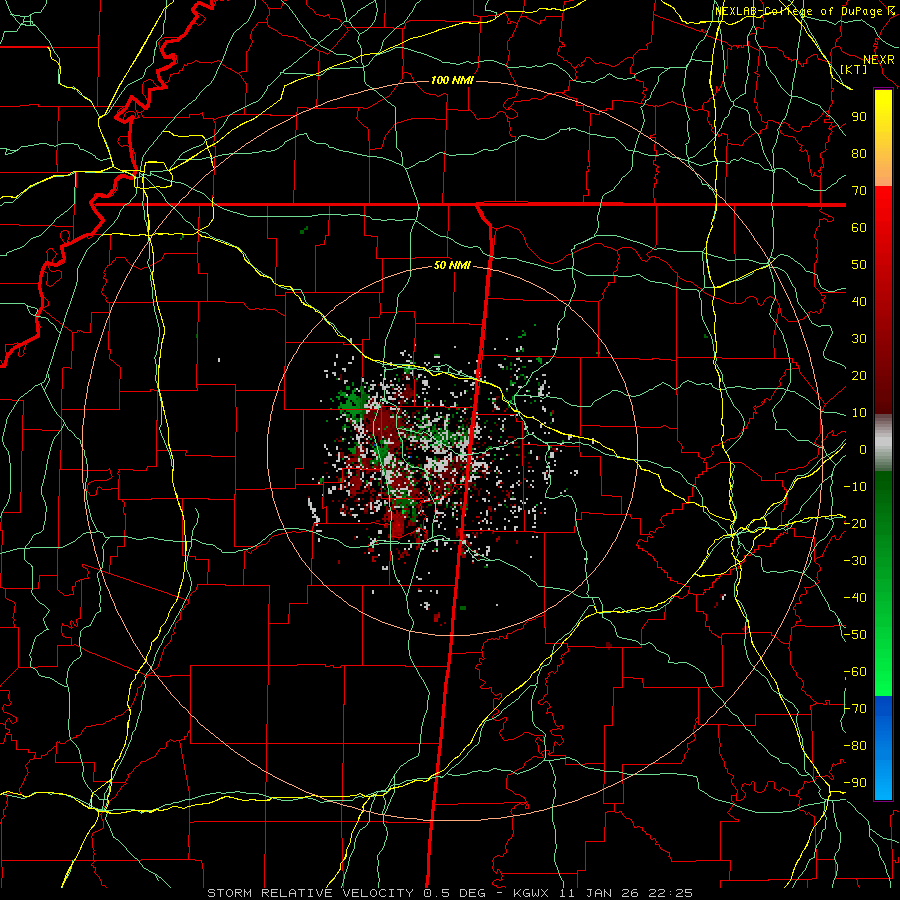The width and height of the screenshot is (900, 900).
Task: Click the "-70" scale value
Action: (855, 709)
